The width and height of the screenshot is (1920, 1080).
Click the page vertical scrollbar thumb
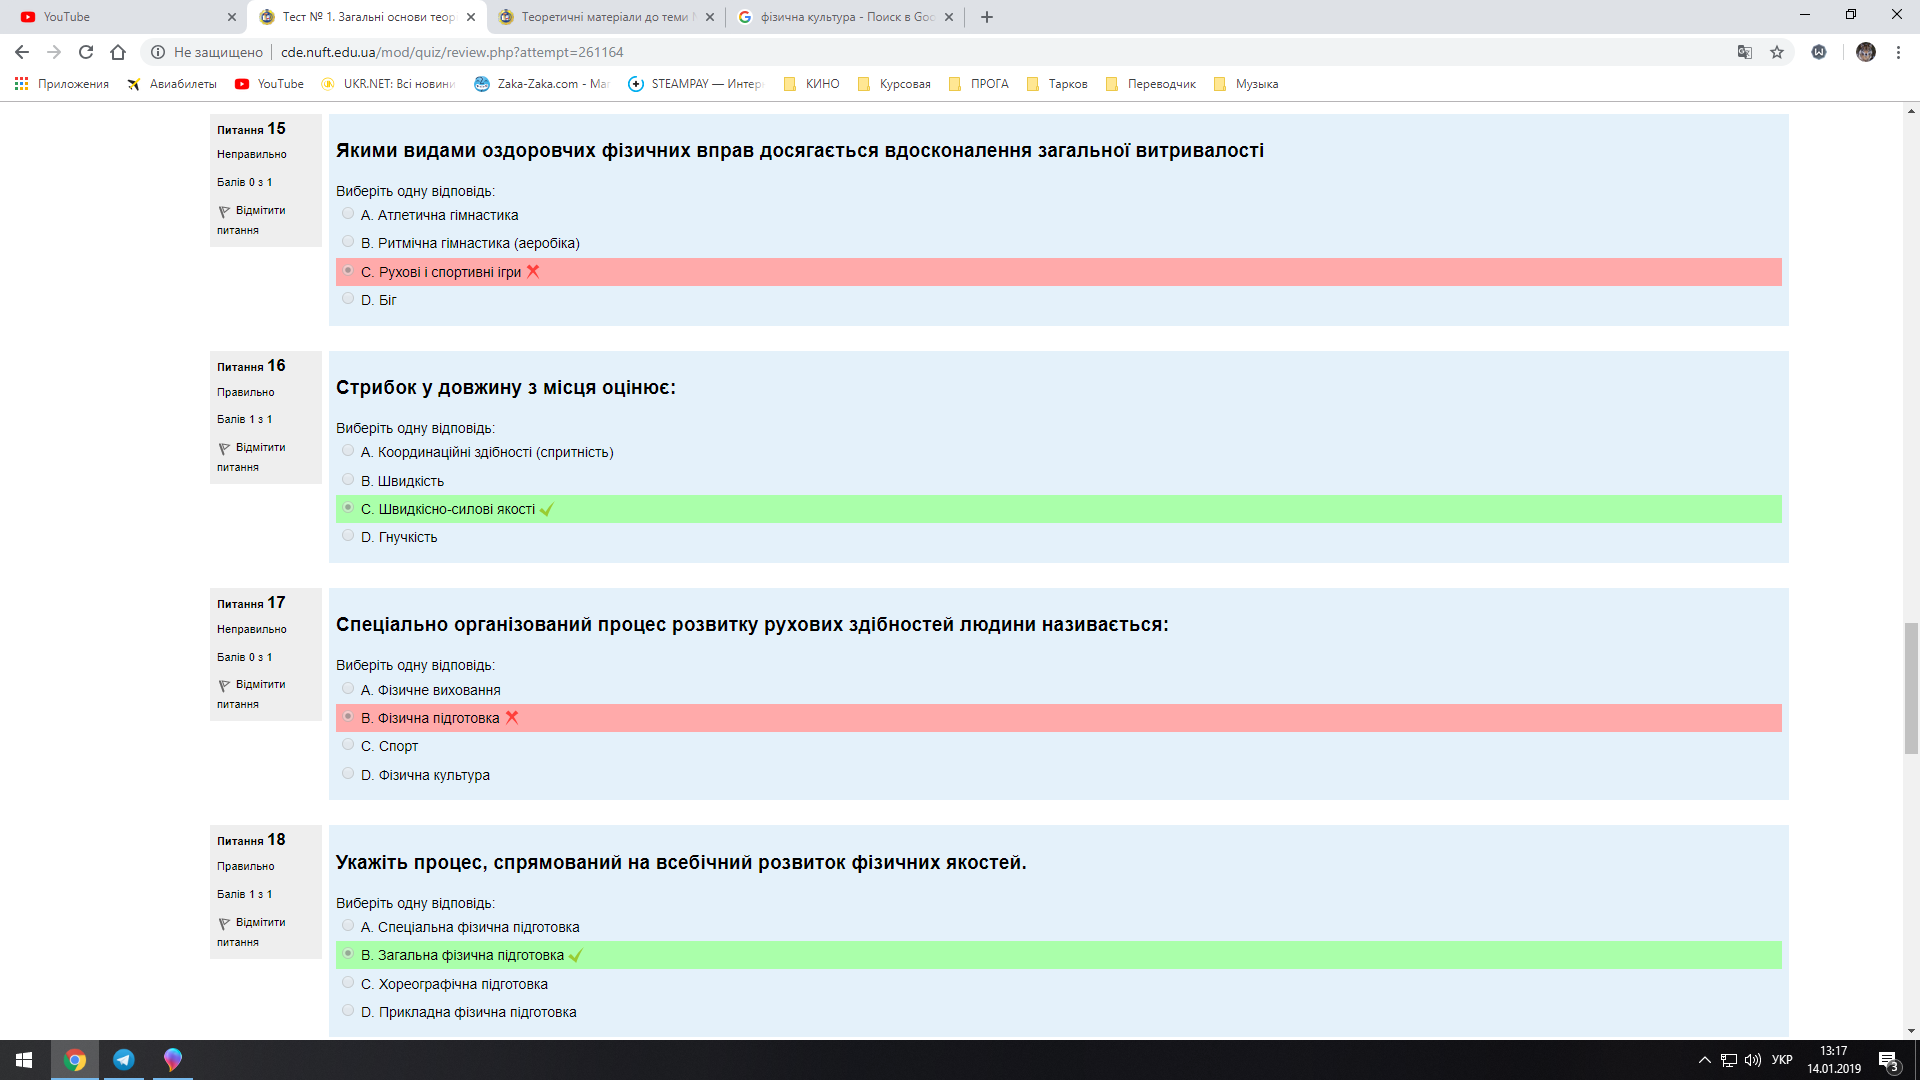click(x=1911, y=688)
